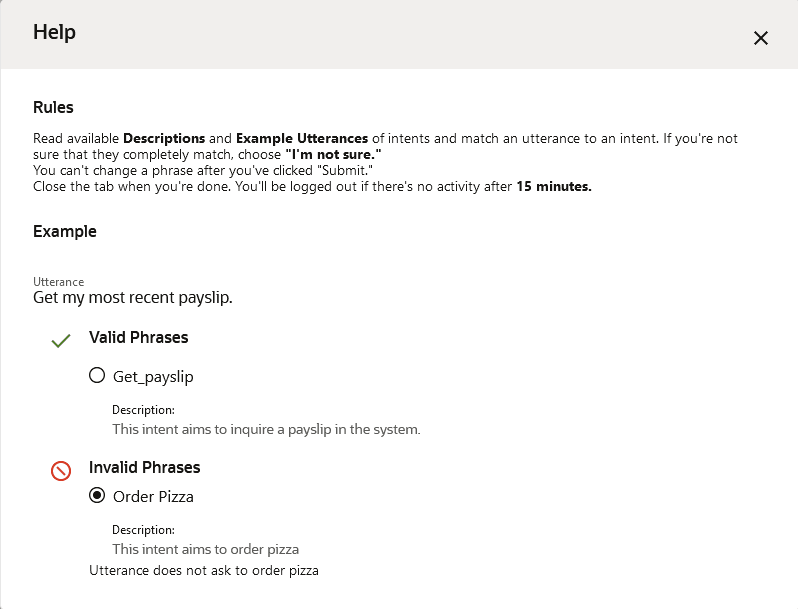
Task: Close the Help dialog with the X
Action: [x=760, y=38]
